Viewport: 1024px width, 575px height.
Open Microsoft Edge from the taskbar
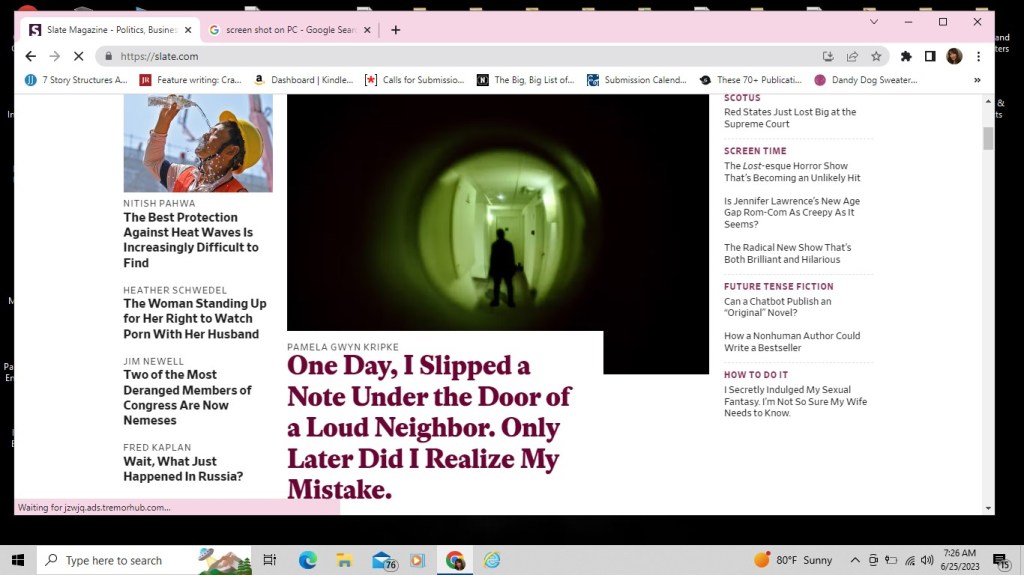308,560
